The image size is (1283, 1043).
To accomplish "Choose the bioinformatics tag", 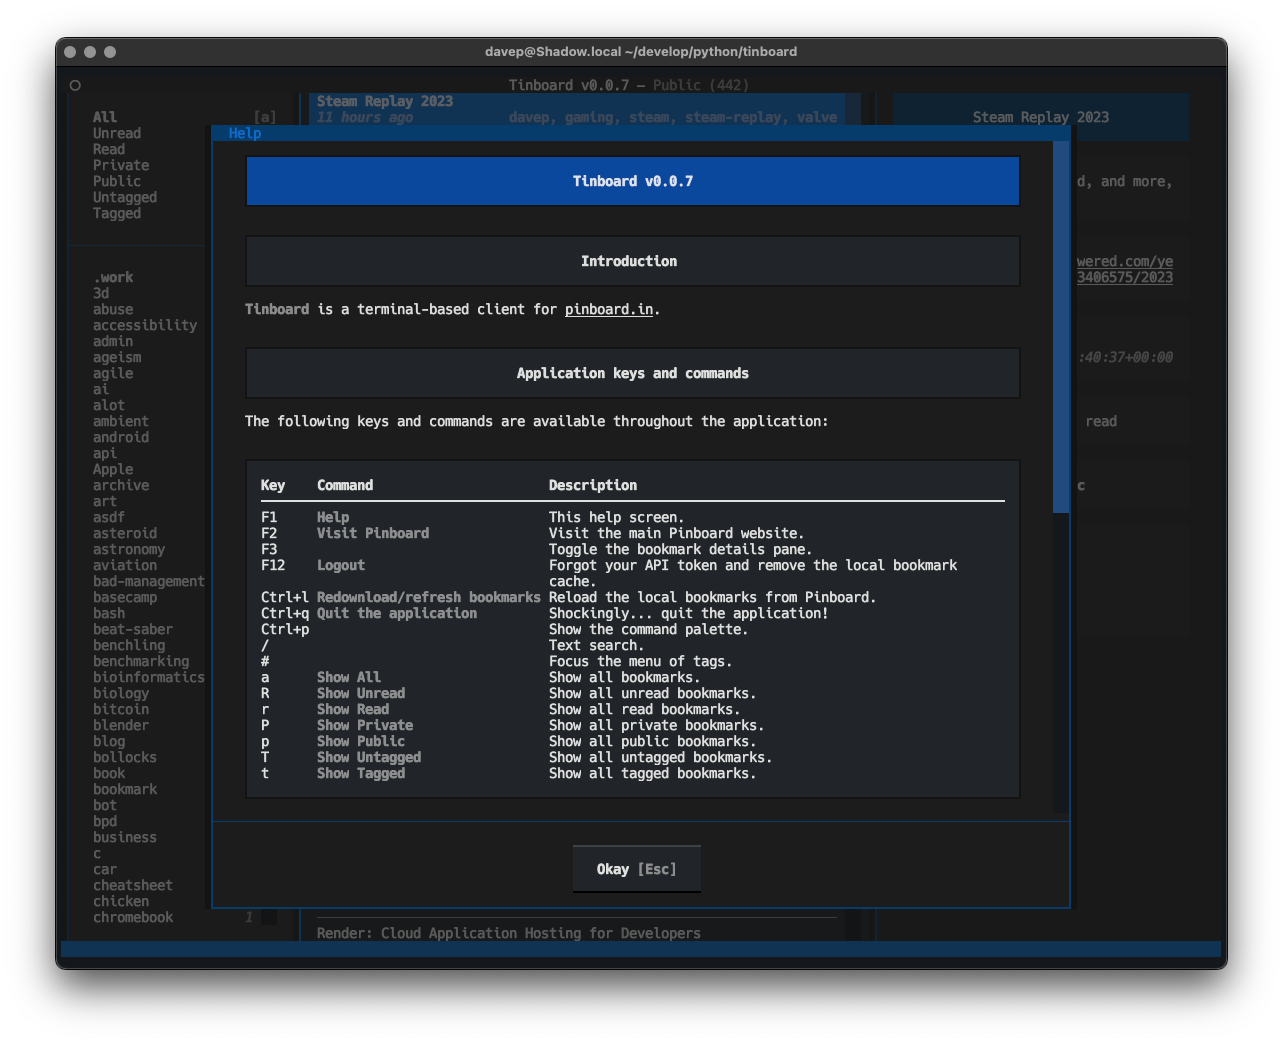I will [x=149, y=677].
